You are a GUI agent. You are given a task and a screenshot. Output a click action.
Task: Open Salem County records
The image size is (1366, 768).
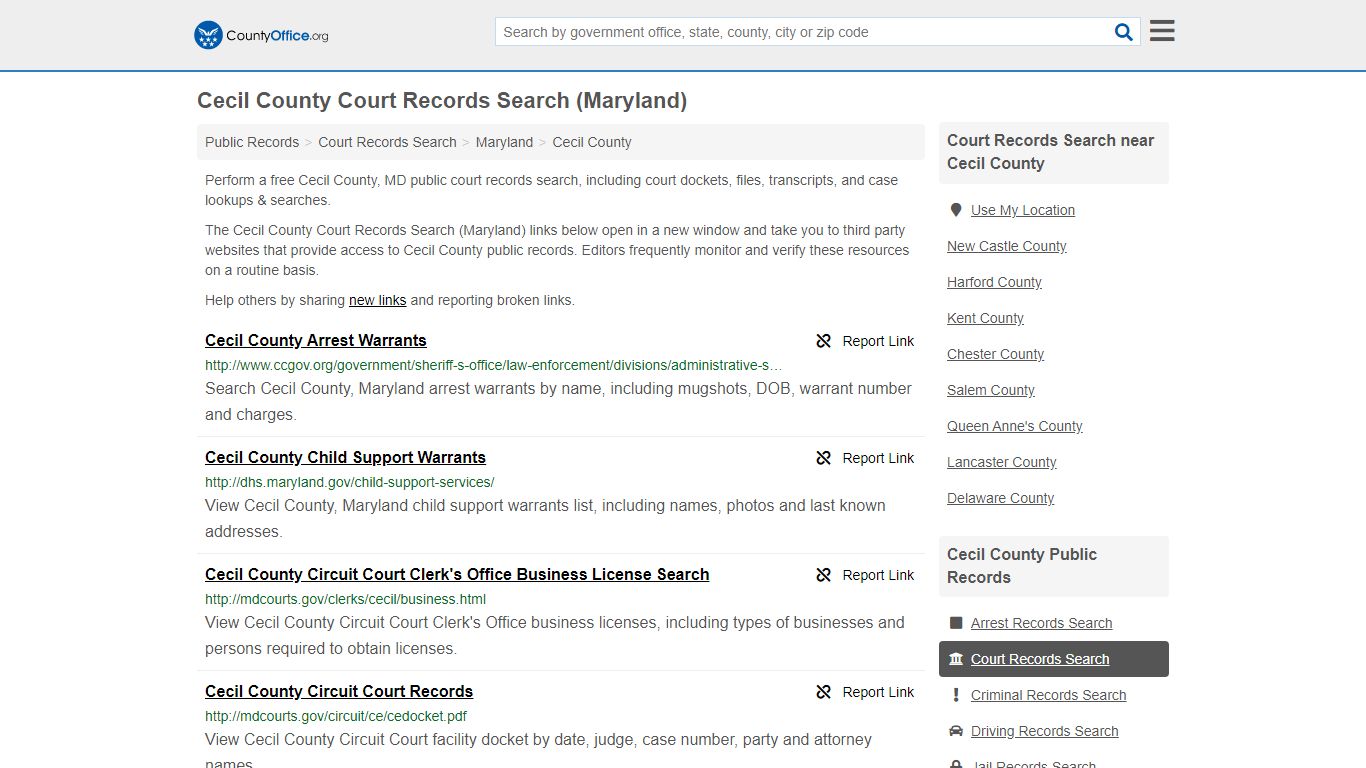[x=991, y=390]
